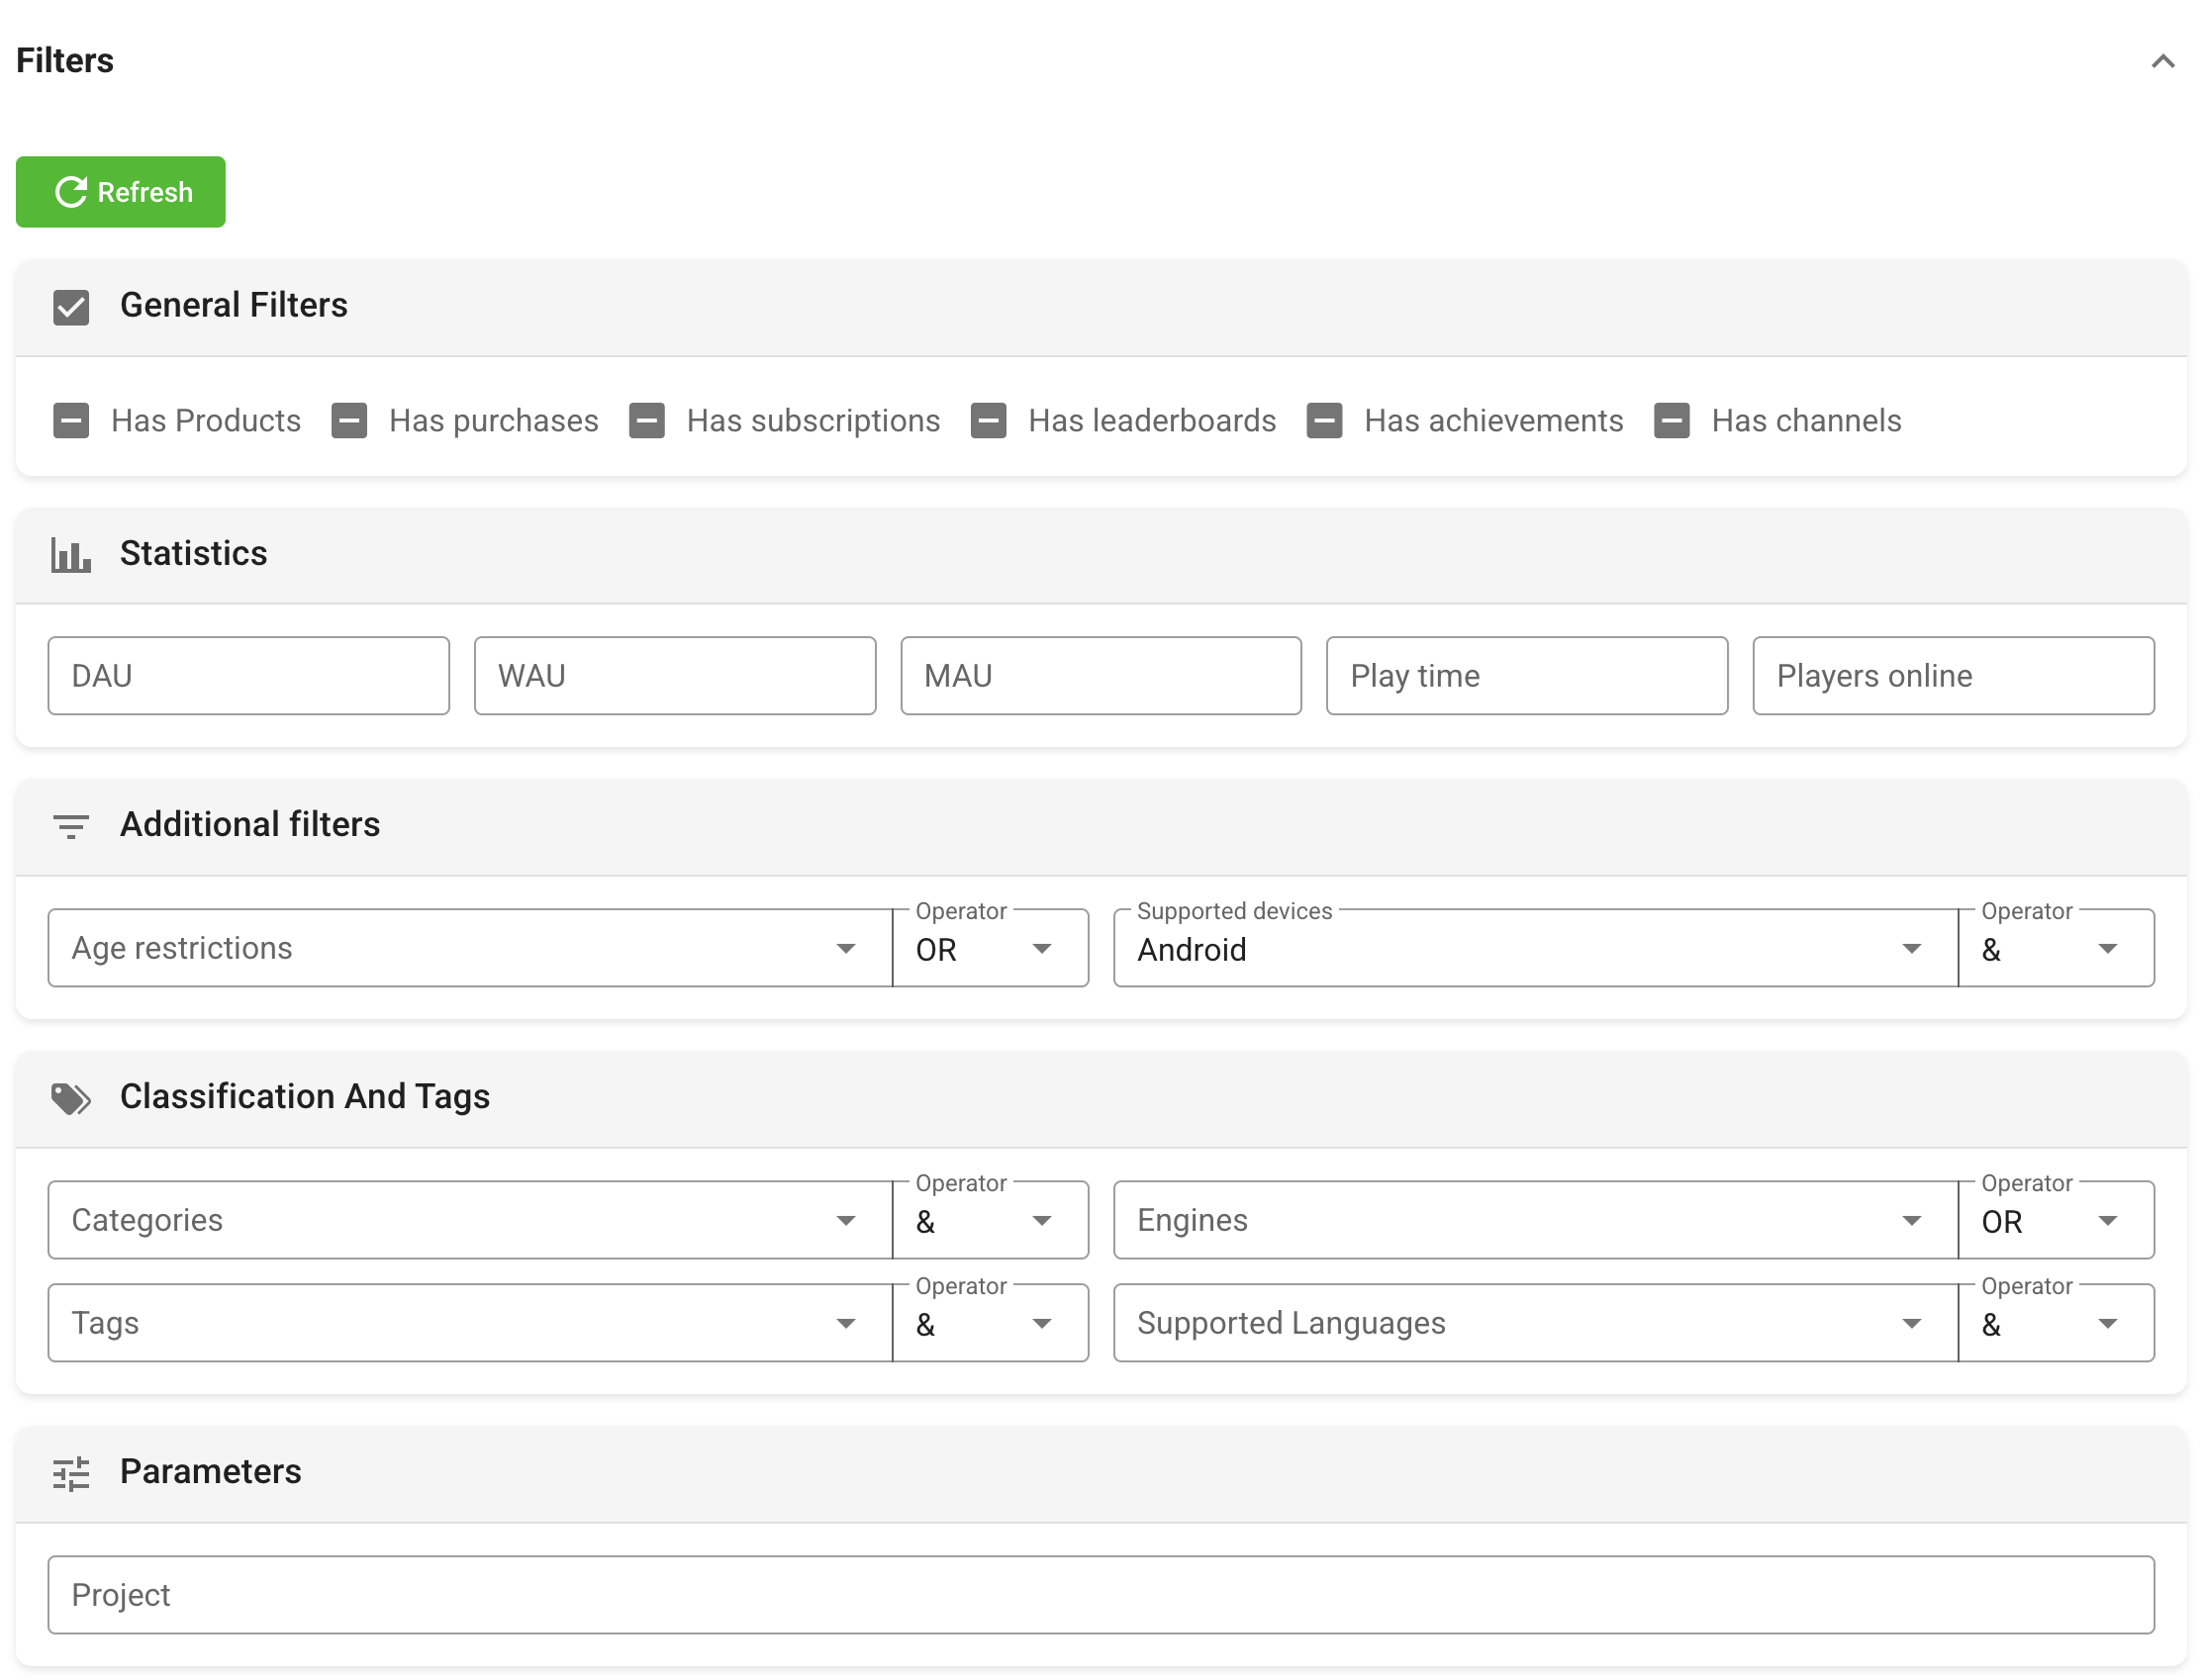2203x1680 pixels.
Task: Open the Age restrictions Operator OR dropdown
Action: tap(990, 948)
